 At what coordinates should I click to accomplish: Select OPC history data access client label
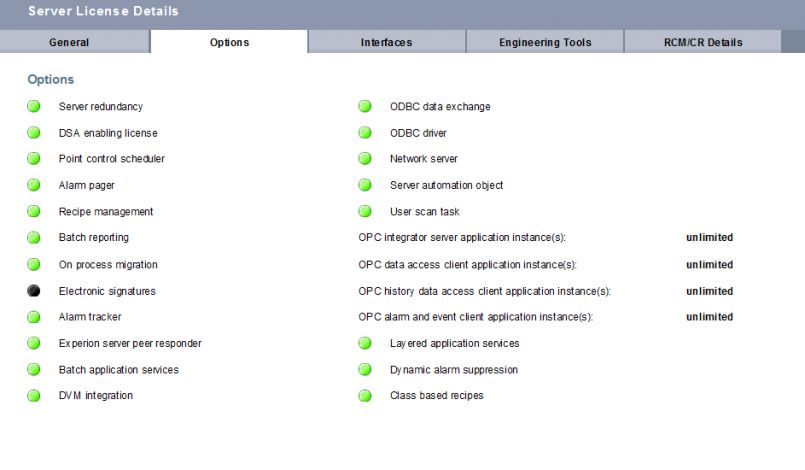485,291
